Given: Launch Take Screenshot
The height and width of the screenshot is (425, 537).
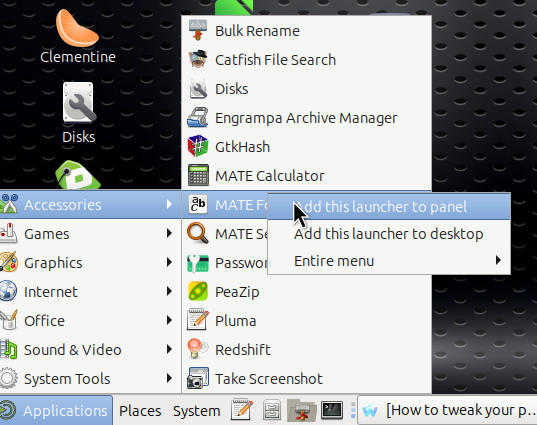Looking at the screenshot, I should point(307,379).
